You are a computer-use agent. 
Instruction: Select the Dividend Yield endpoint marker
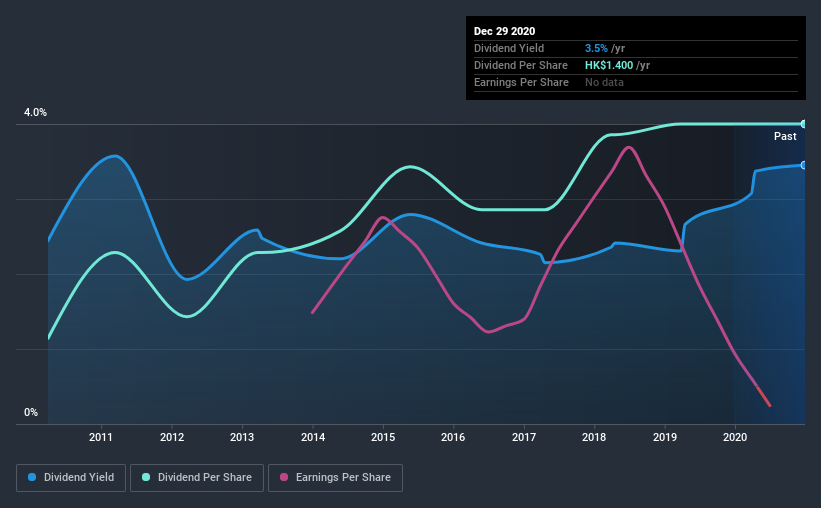803,165
